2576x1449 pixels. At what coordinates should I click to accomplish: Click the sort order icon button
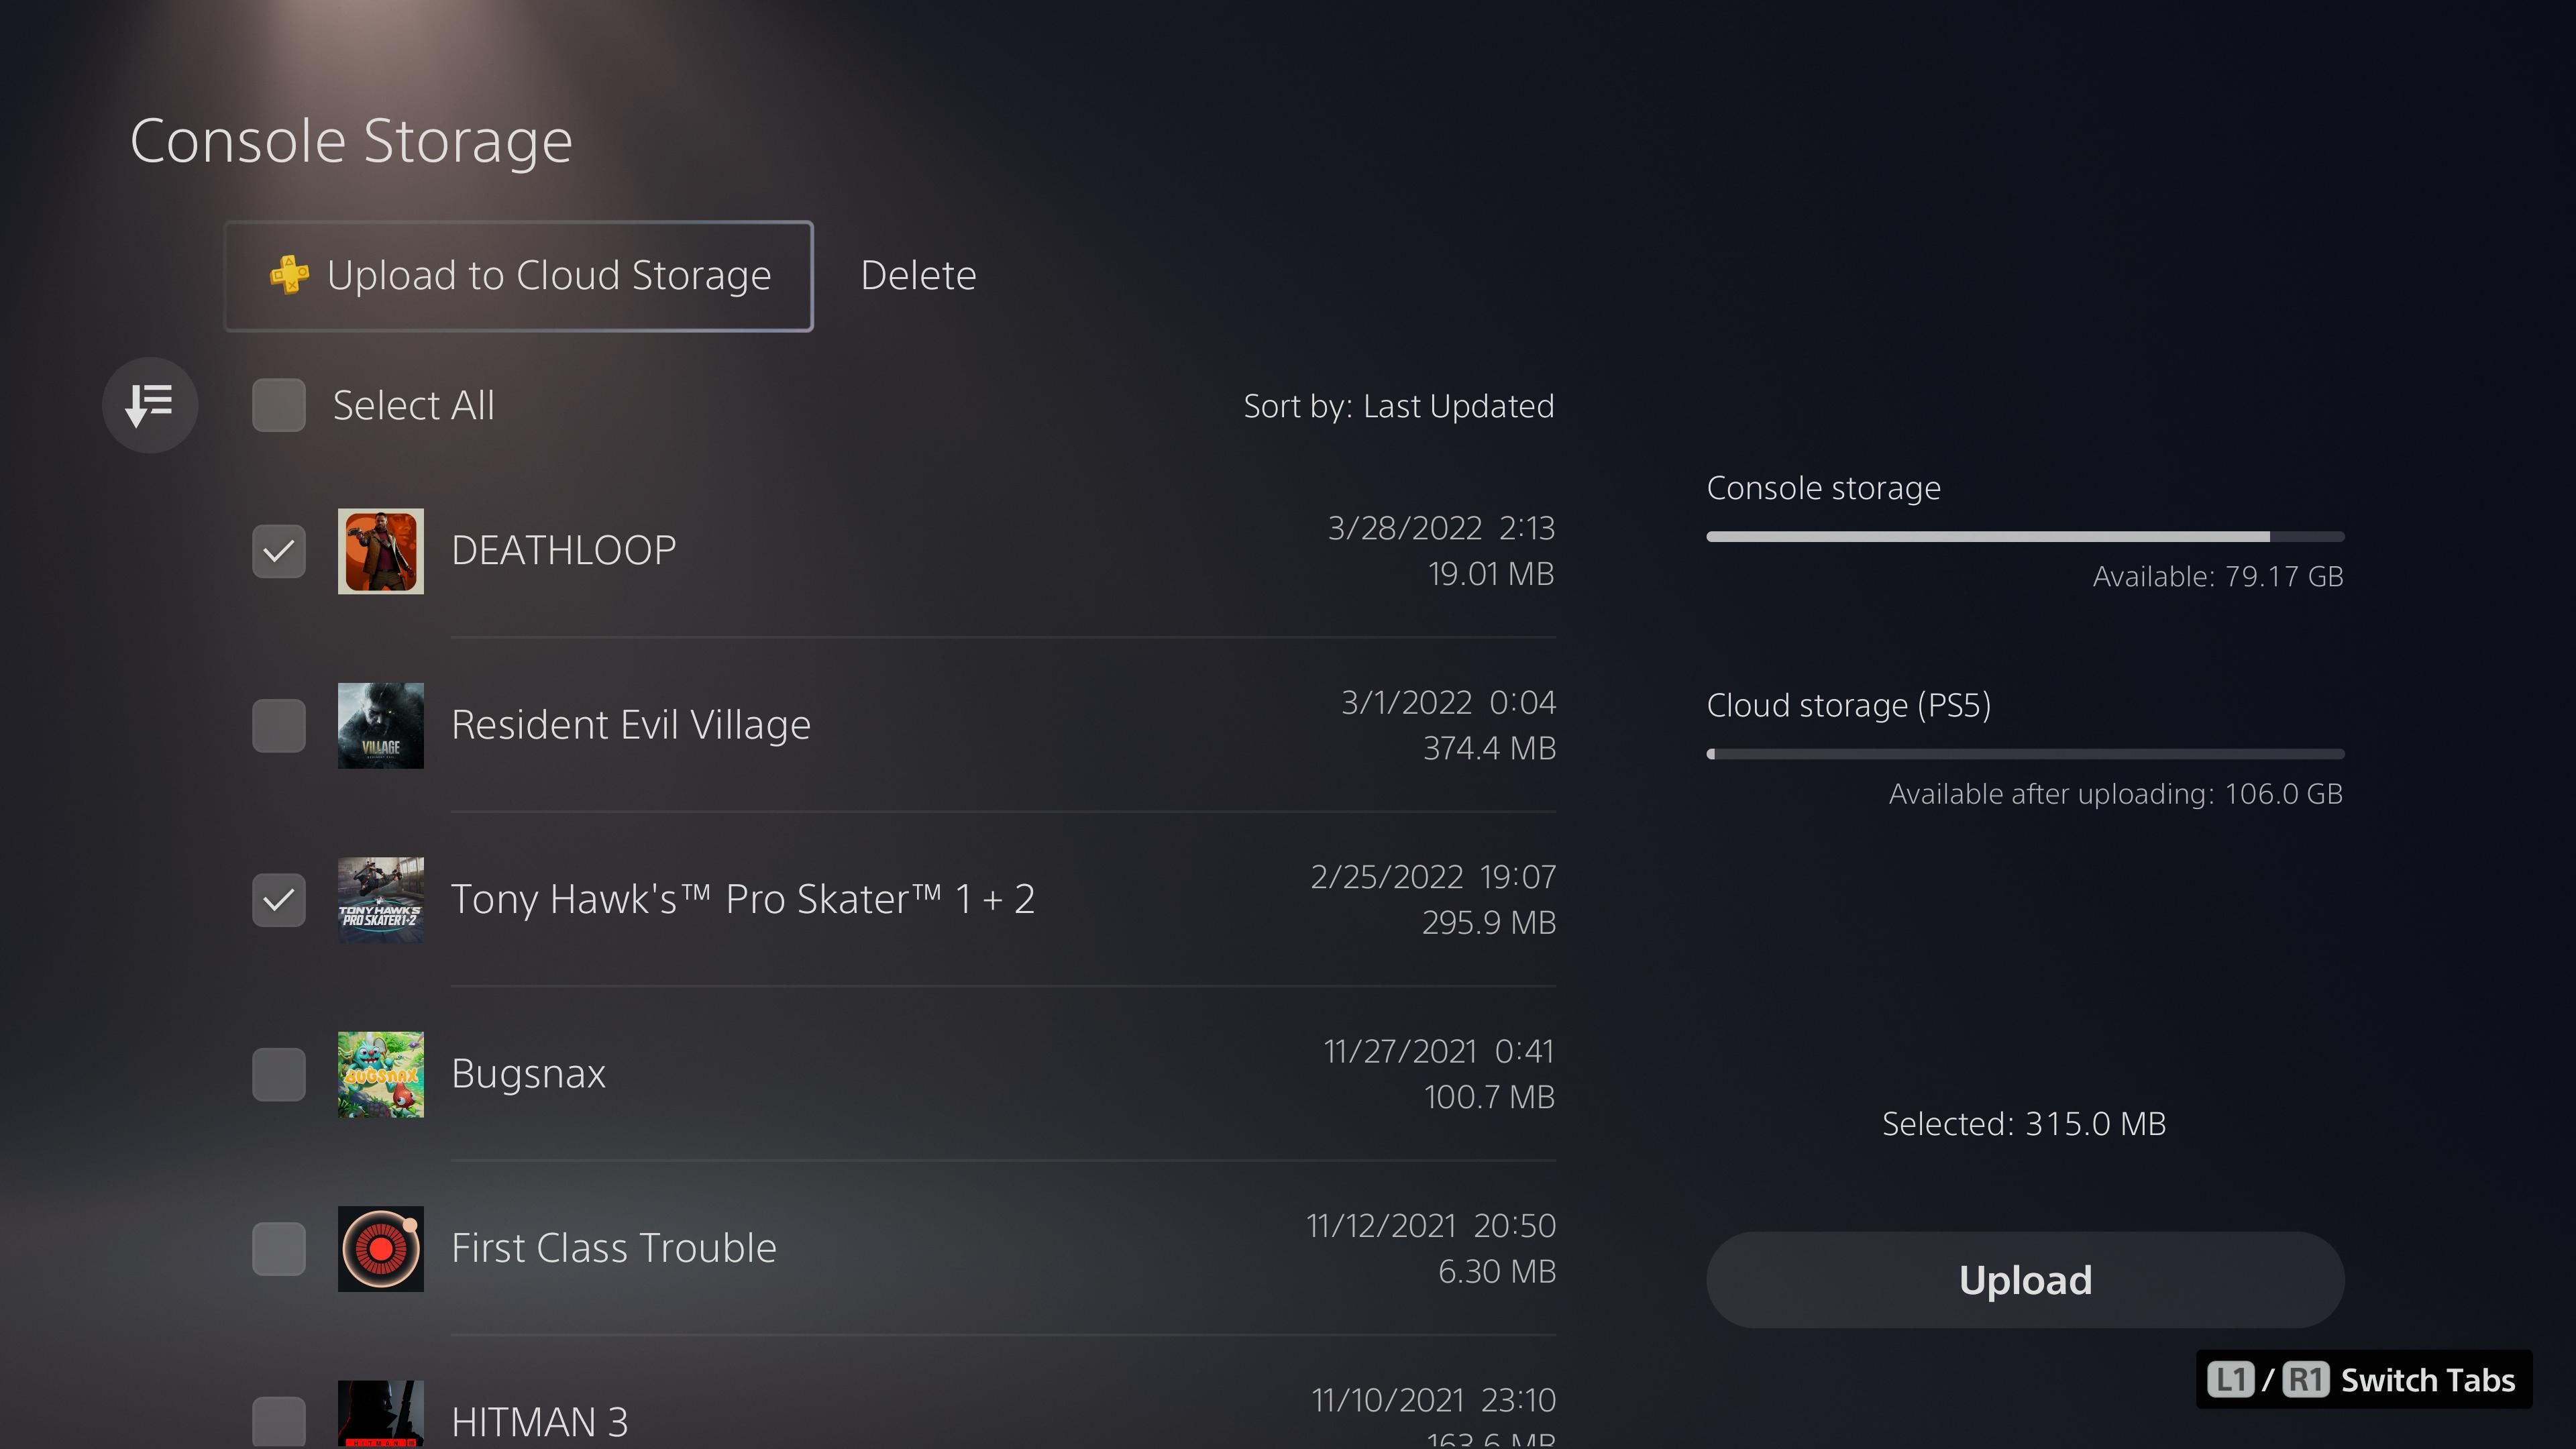pos(150,405)
